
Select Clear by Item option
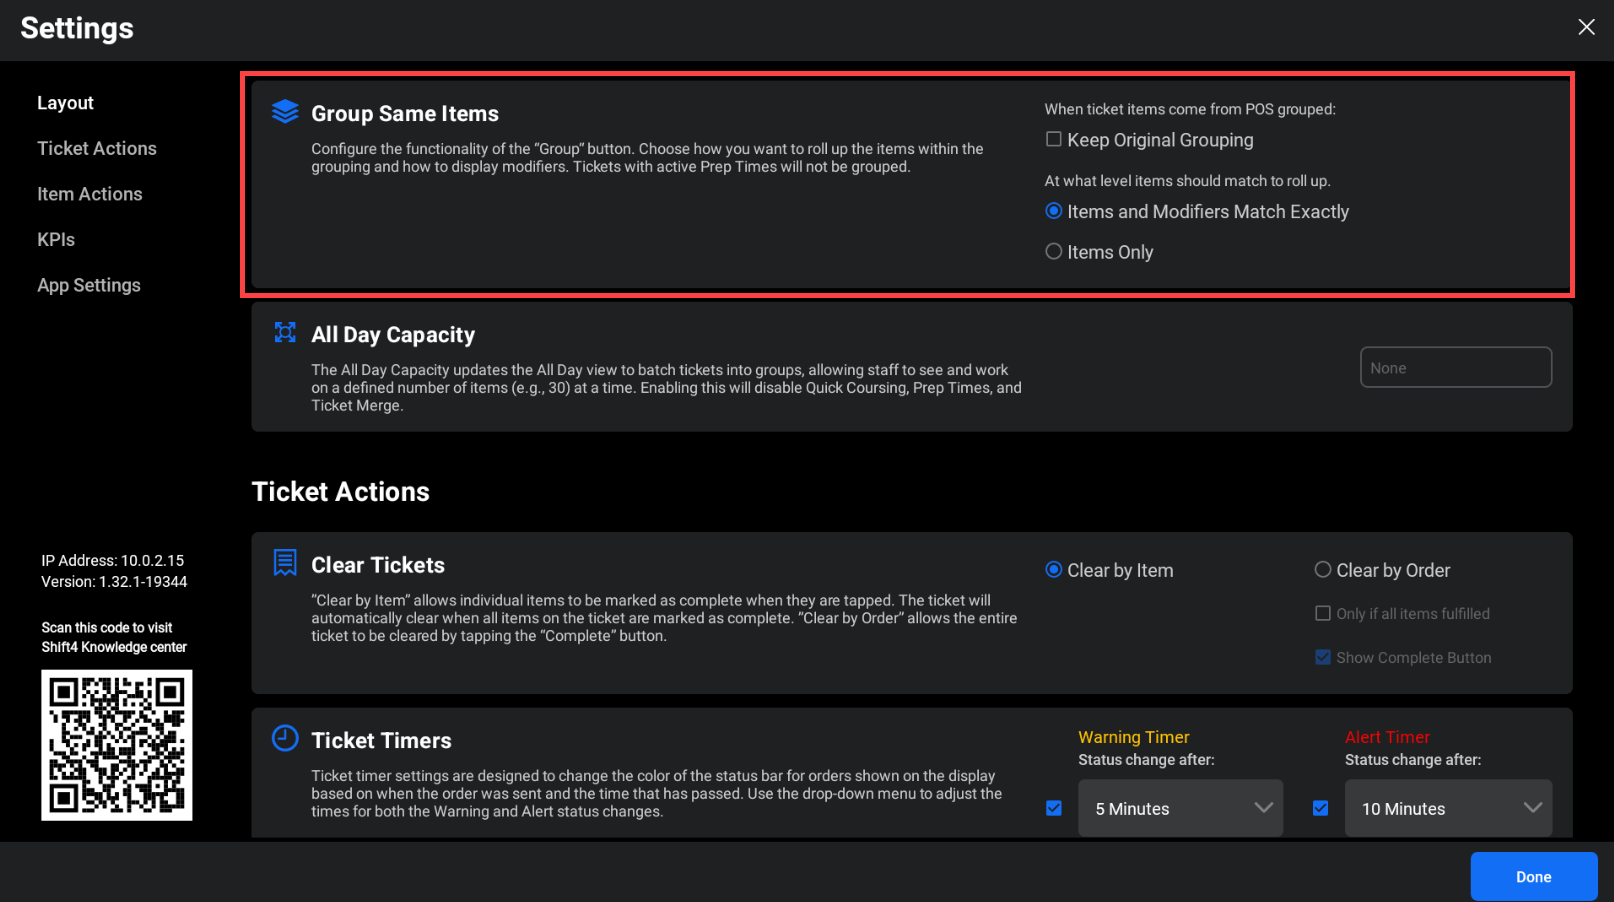click(x=1054, y=570)
